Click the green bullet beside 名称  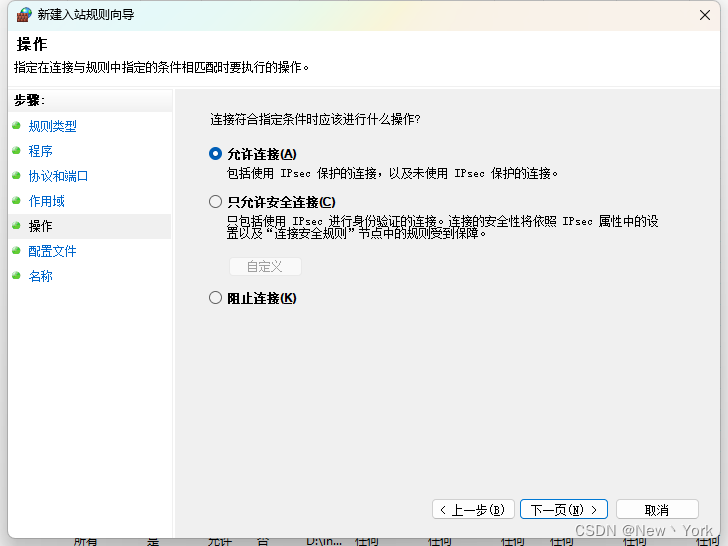point(16,276)
